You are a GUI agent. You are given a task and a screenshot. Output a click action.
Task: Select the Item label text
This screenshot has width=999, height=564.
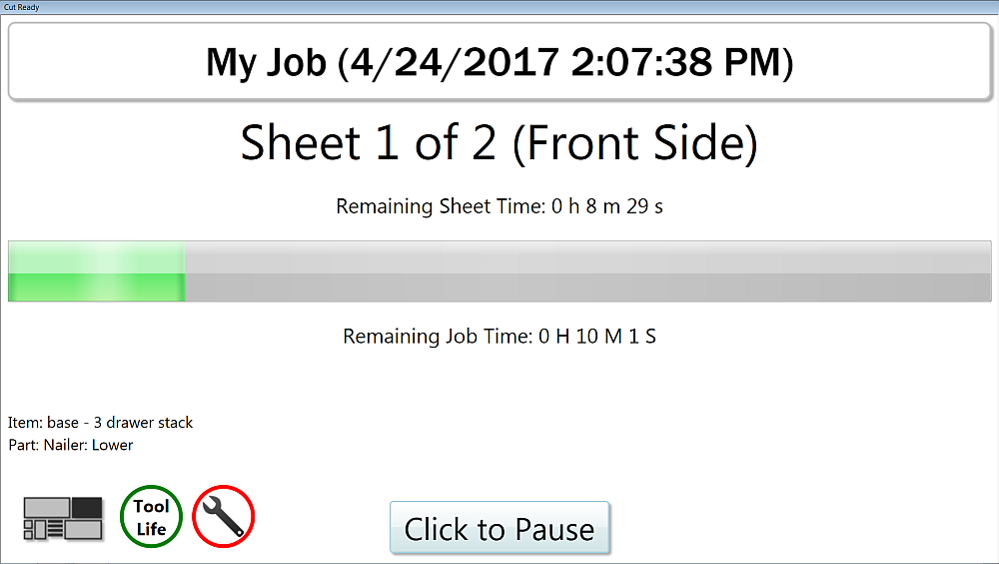24,422
